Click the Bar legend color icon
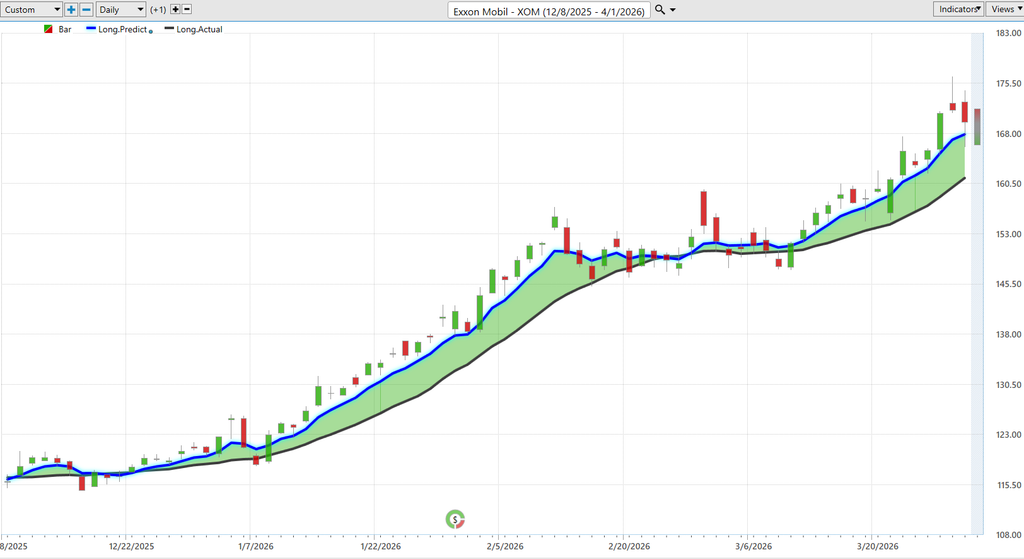This screenshot has width=1024, height=559. 48,29
